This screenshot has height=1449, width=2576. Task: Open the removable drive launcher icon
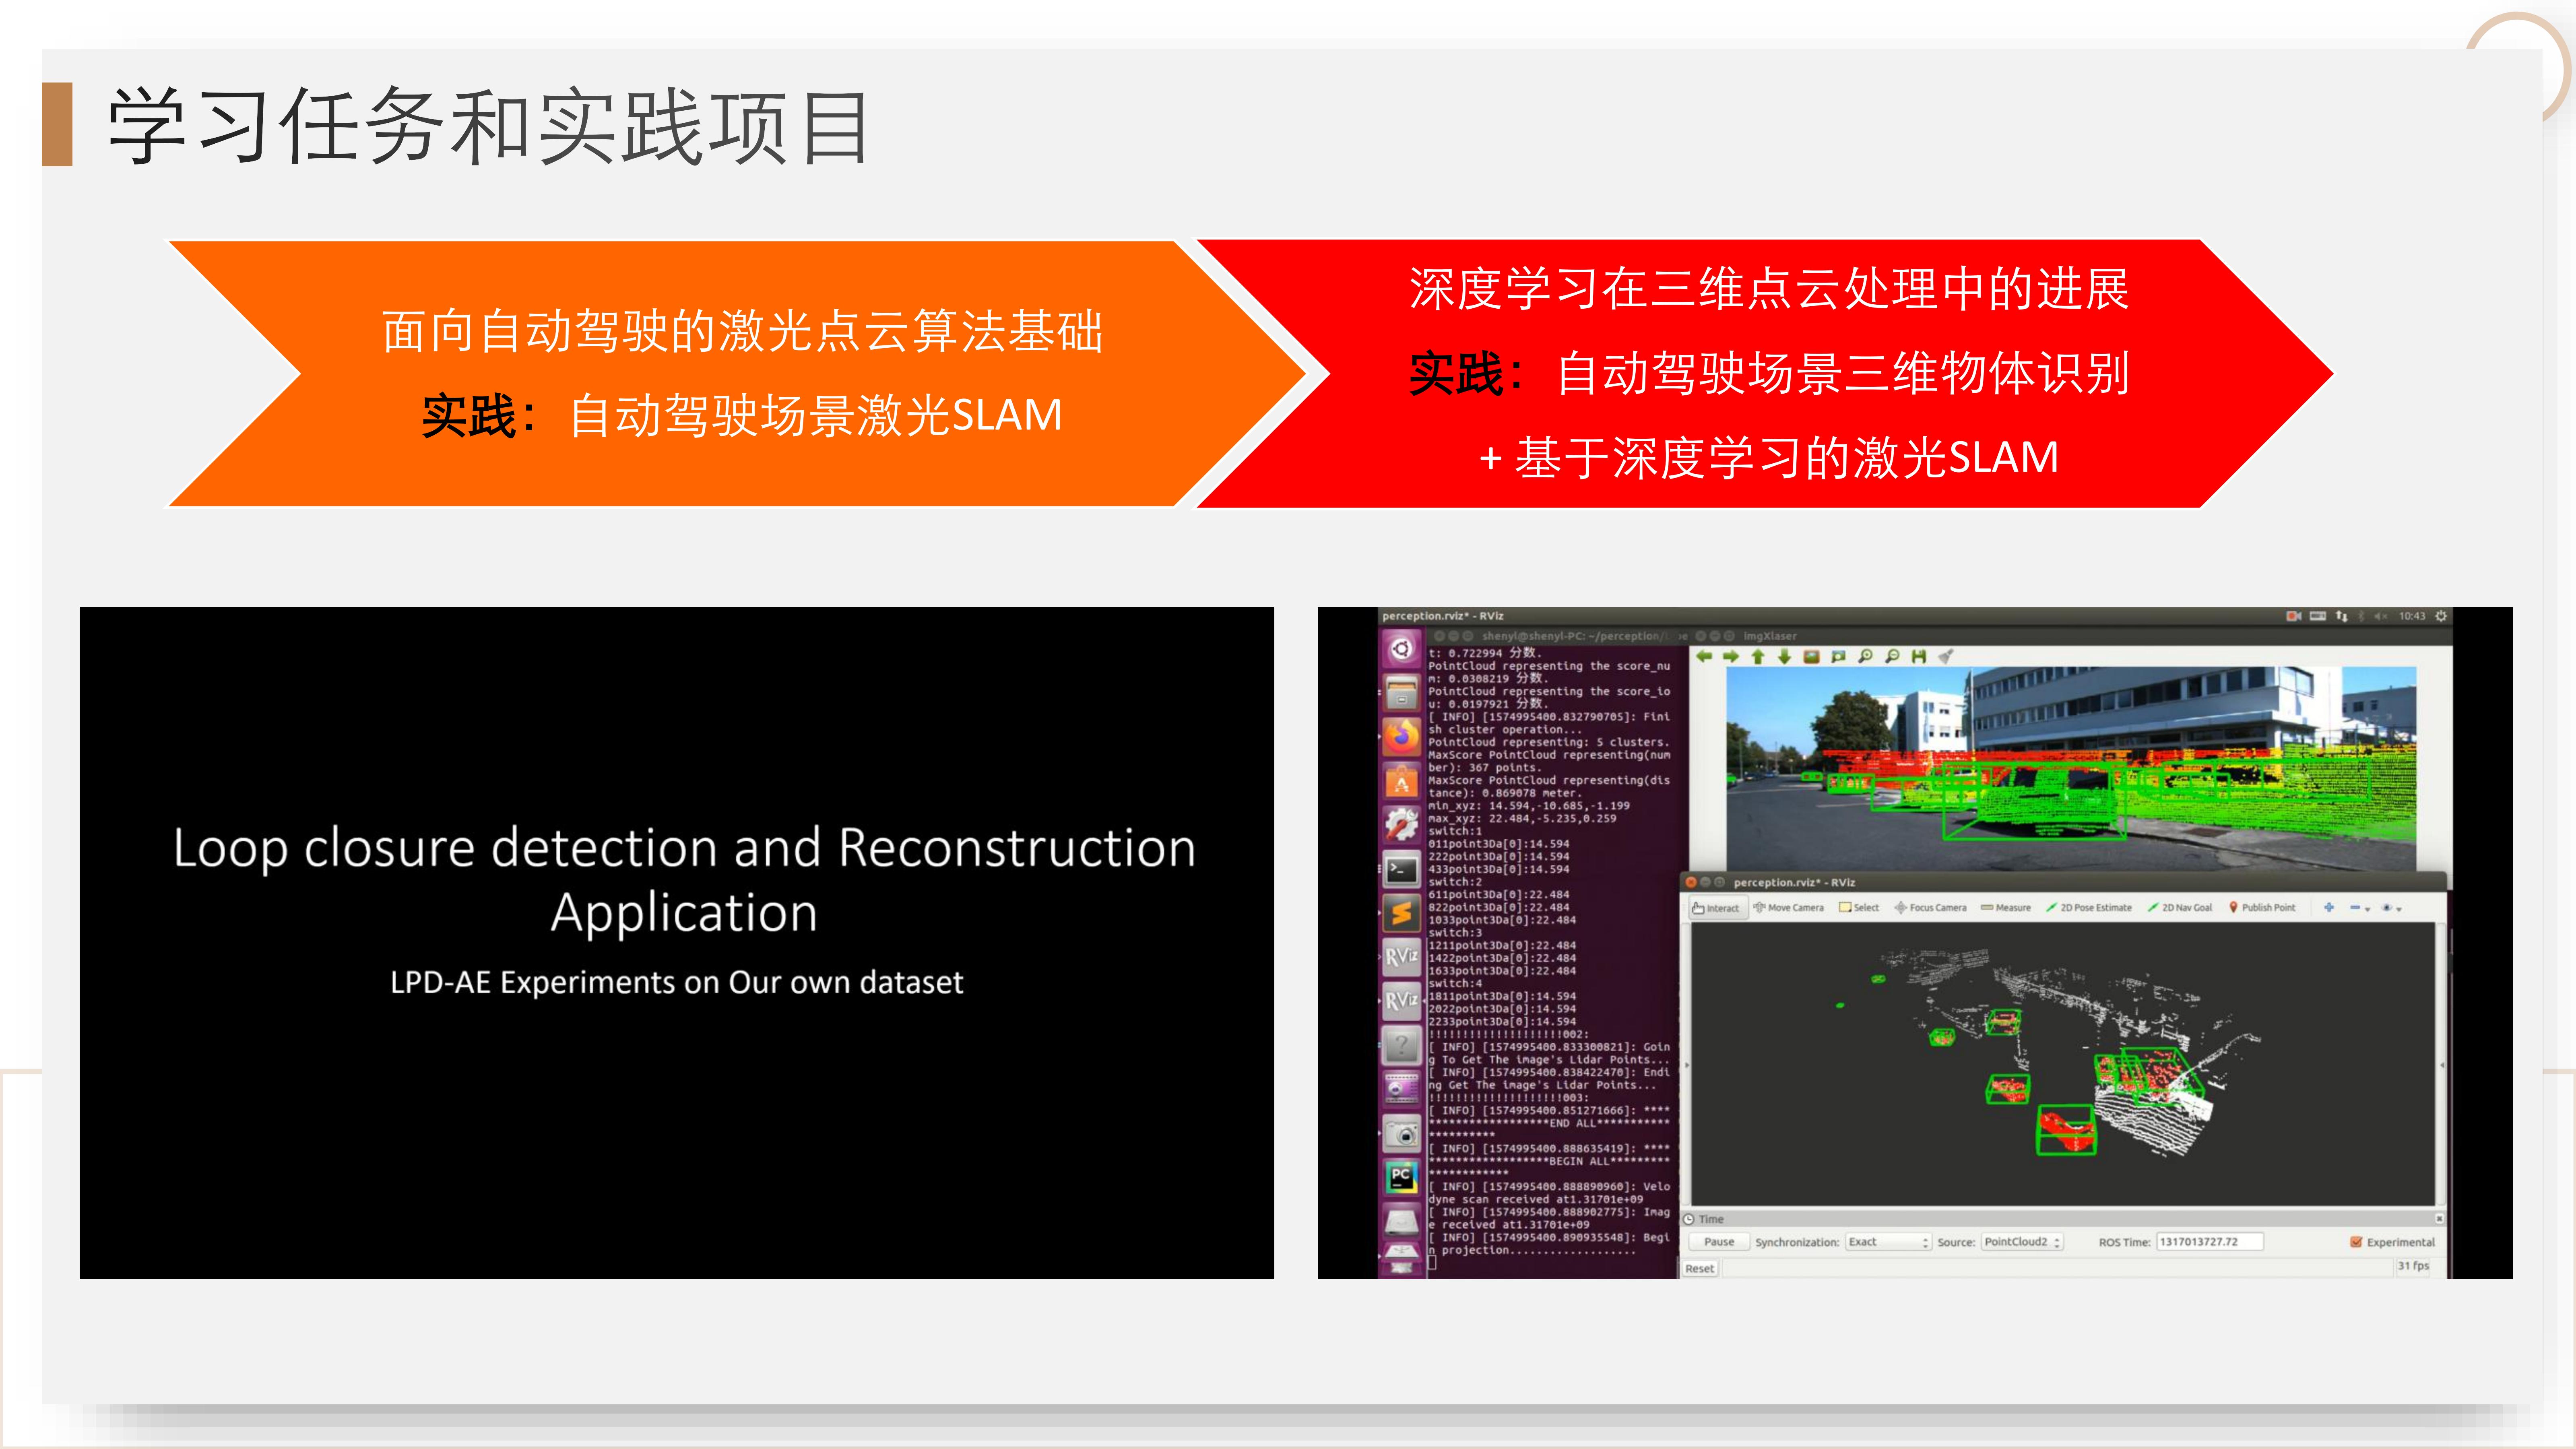tap(1401, 1221)
